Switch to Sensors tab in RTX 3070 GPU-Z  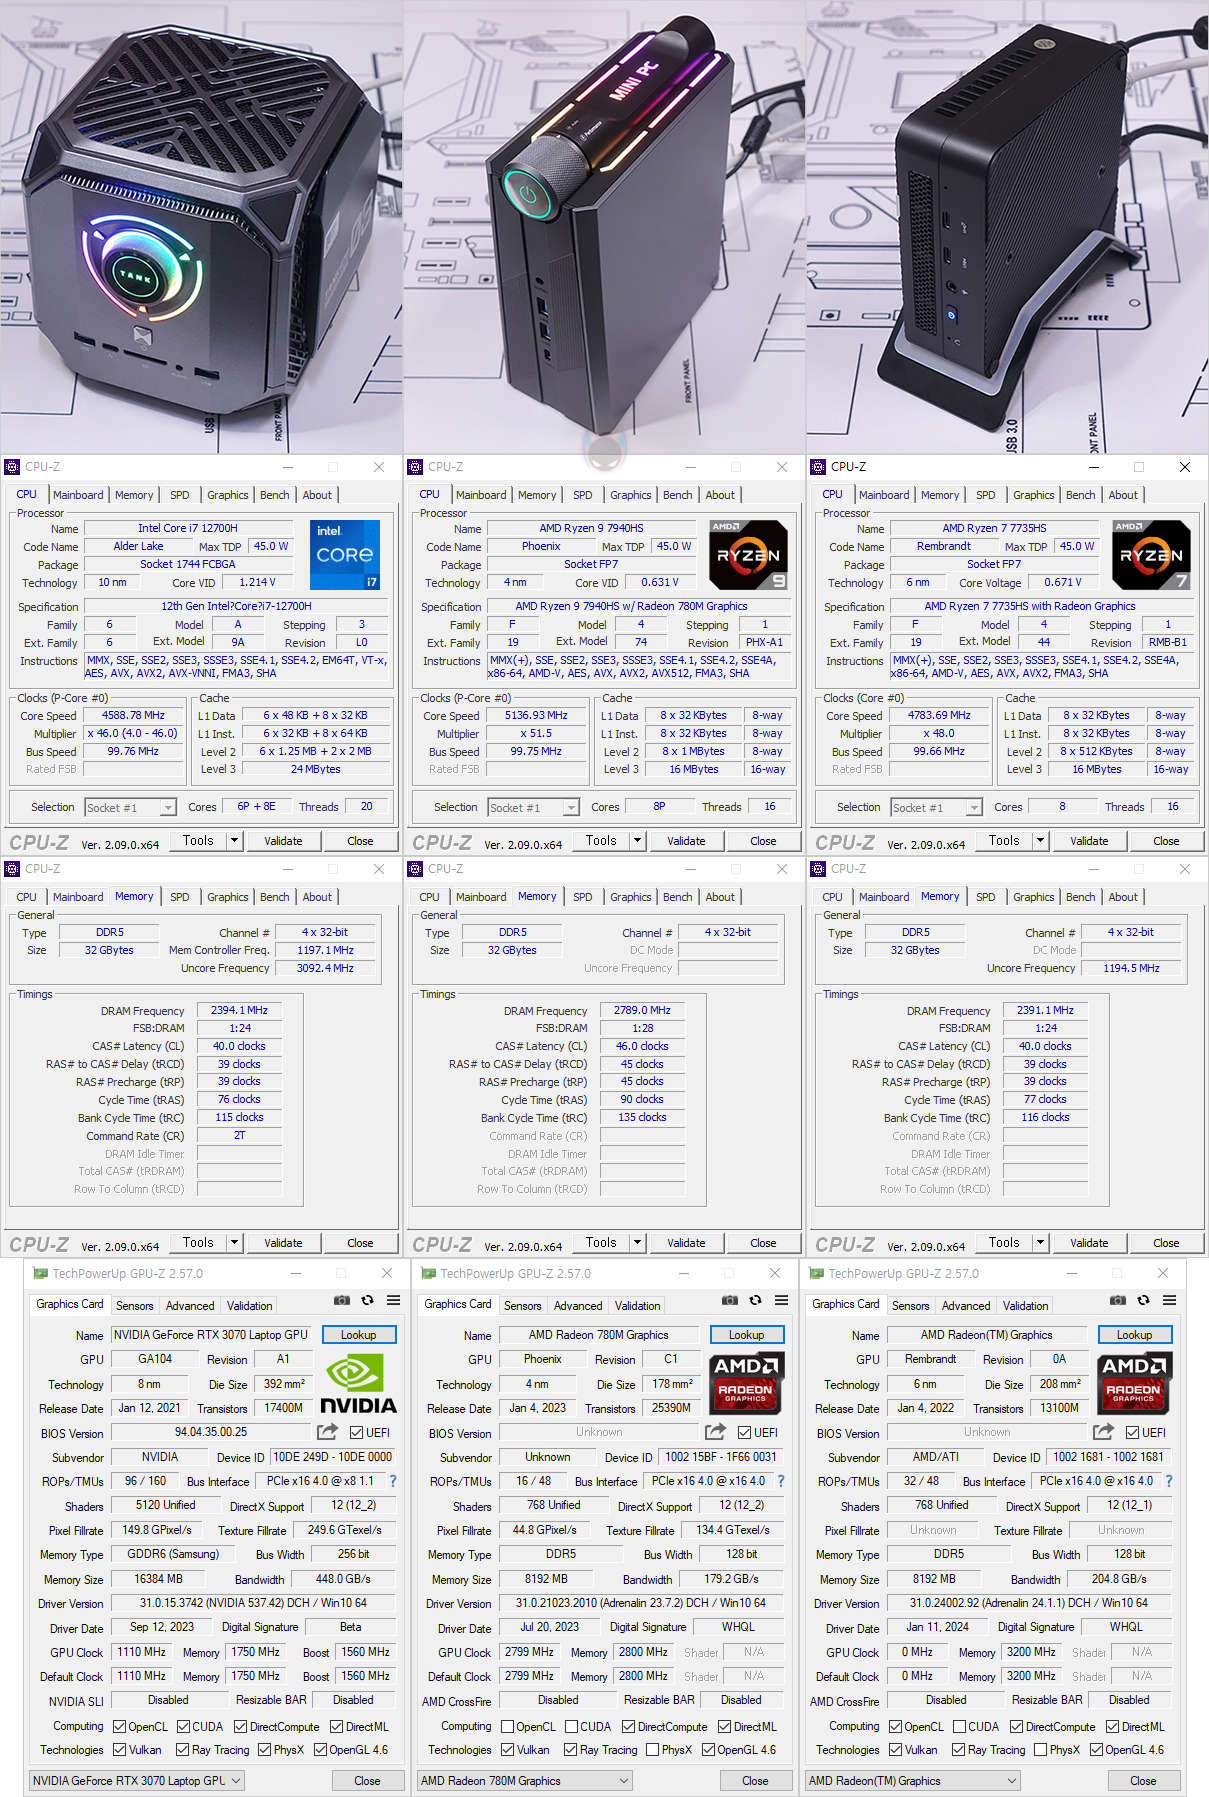click(135, 1306)
